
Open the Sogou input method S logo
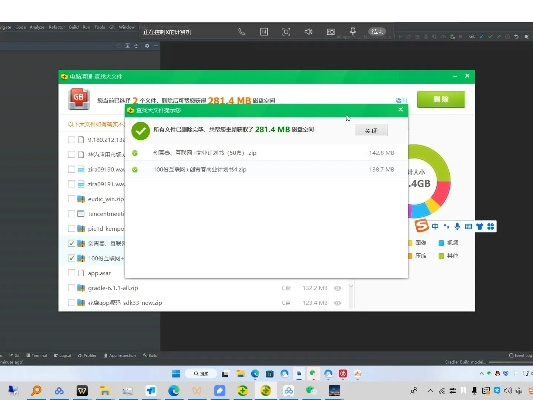pyautogui.click(x=422, y=225)
